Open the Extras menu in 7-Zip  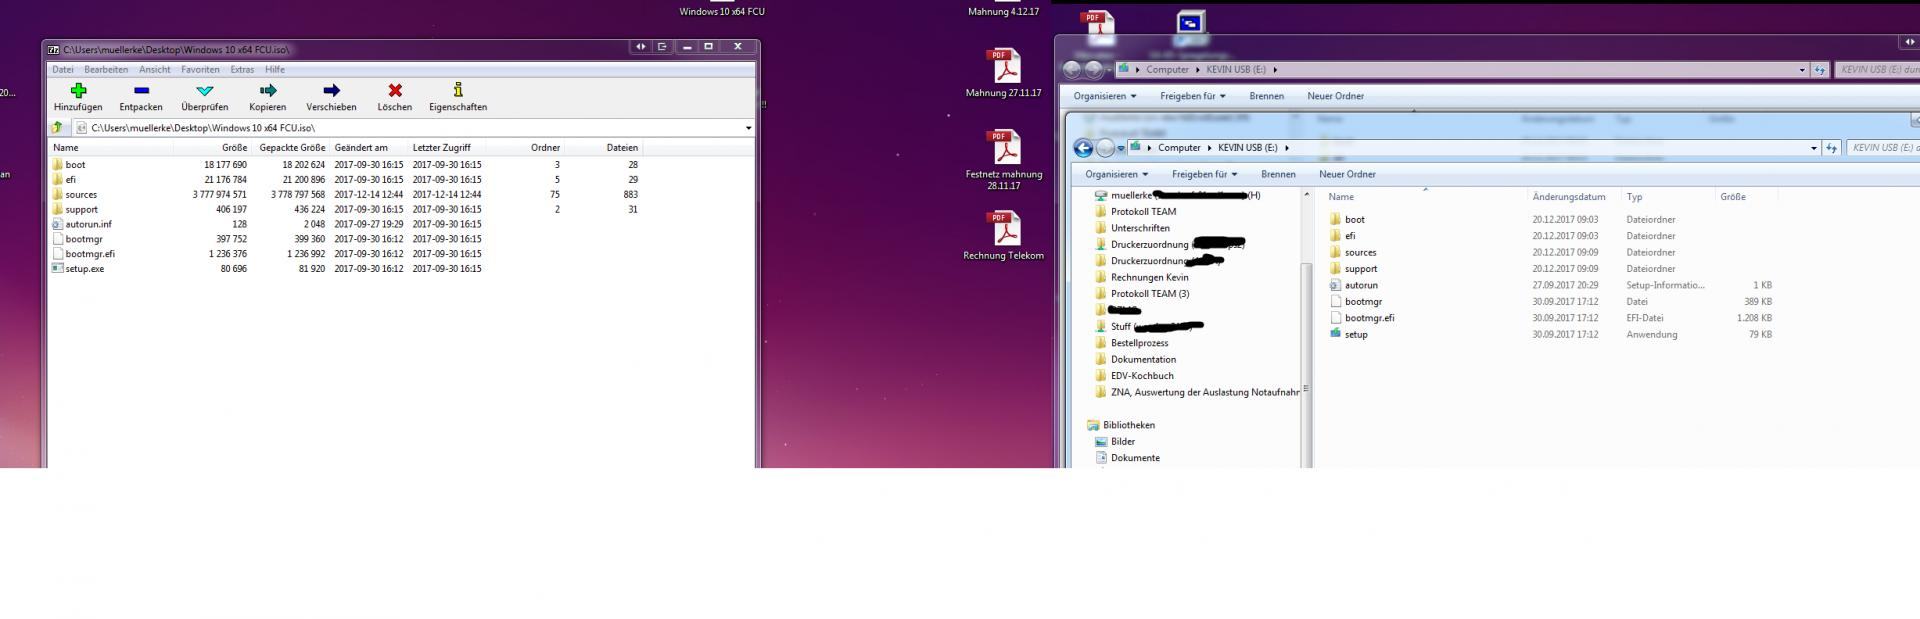coord(242,70)
